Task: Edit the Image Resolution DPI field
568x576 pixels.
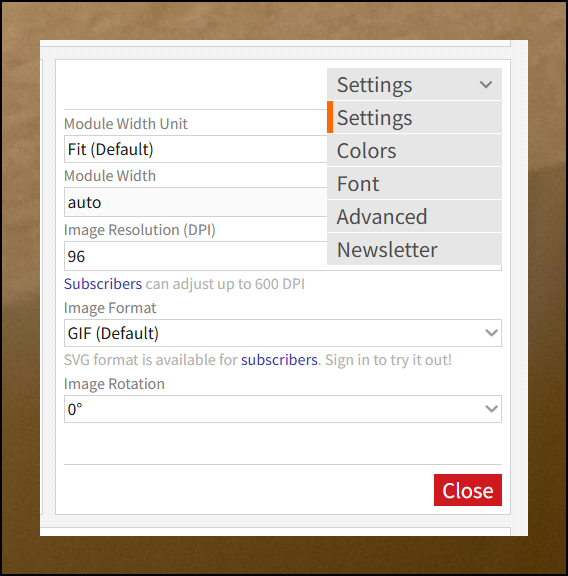Action: (x=195, y=256)
